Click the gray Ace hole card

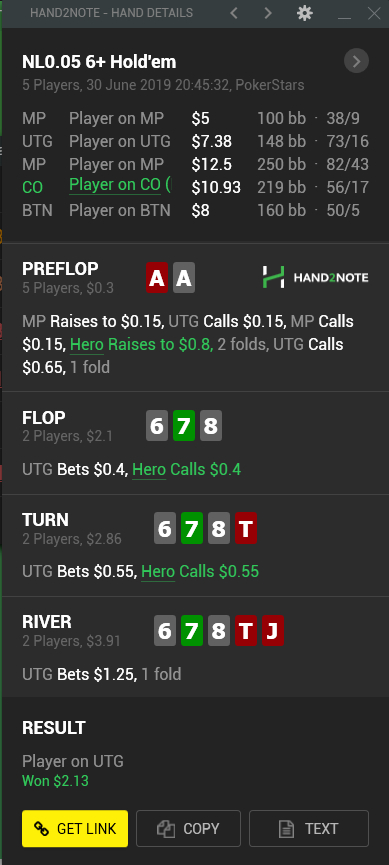184,277
